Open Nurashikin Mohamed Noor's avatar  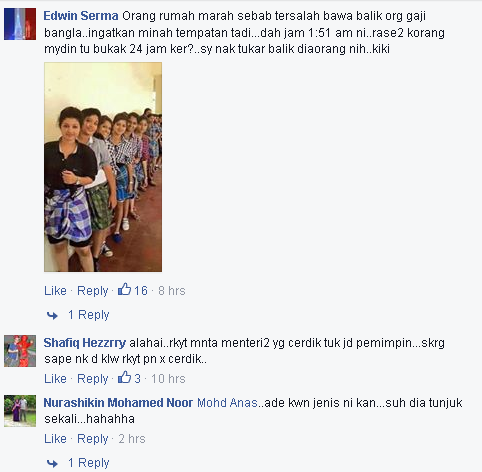pyautogui.click(x=20, y=411)
